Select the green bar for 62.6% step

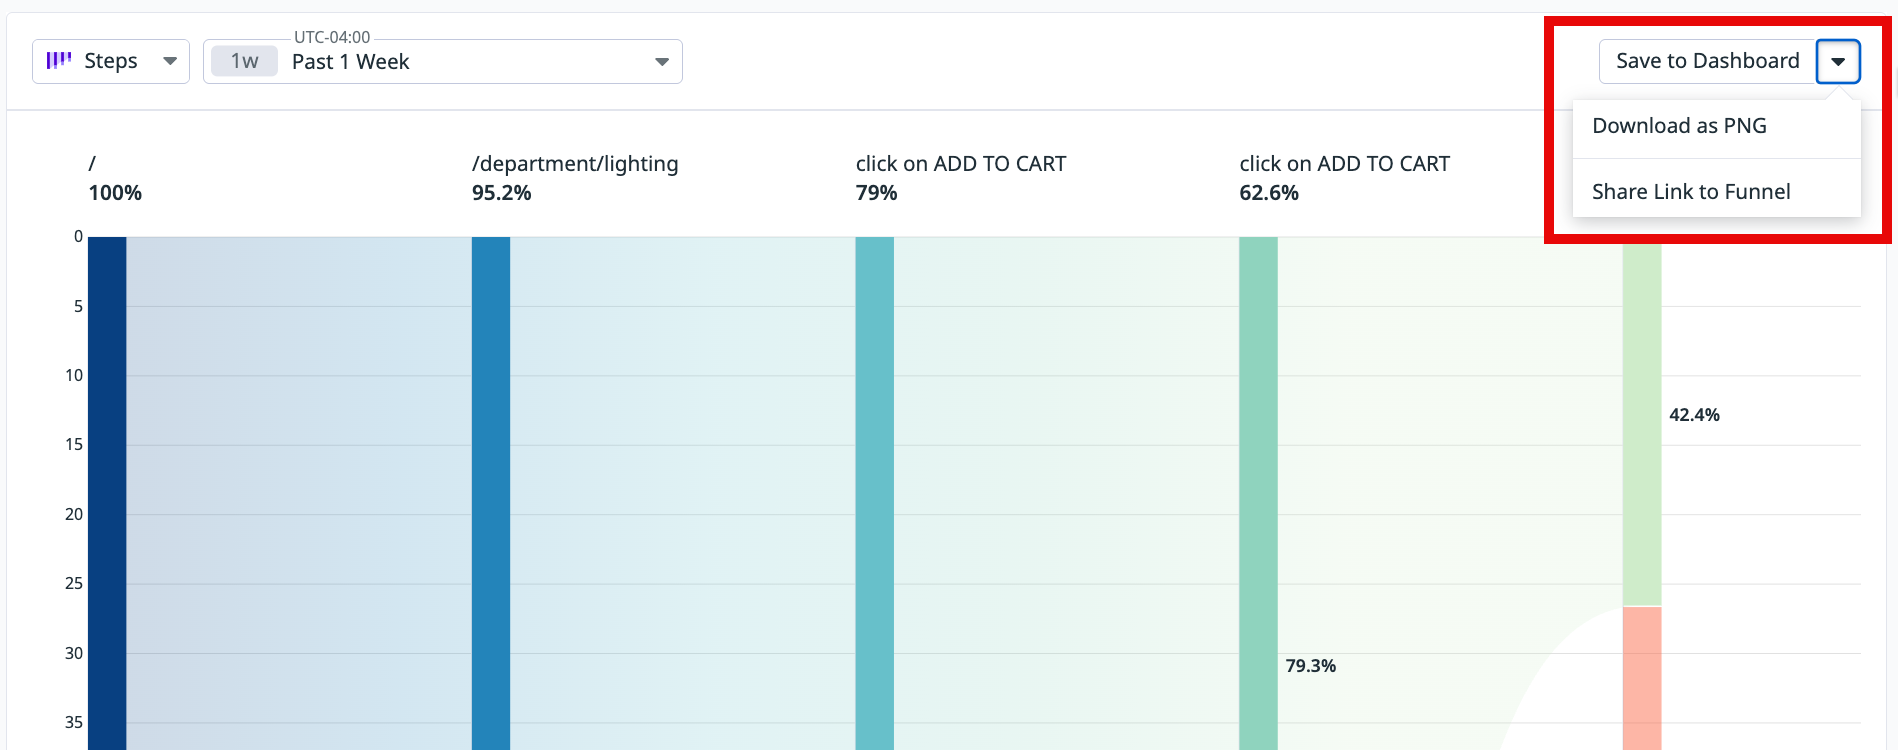1258,490
